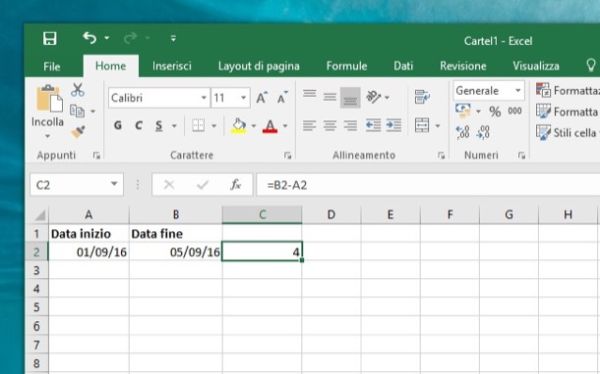Click formula bar containing =B2-A2
Viewport: 600px width, 374px height.
pos(428,185)
